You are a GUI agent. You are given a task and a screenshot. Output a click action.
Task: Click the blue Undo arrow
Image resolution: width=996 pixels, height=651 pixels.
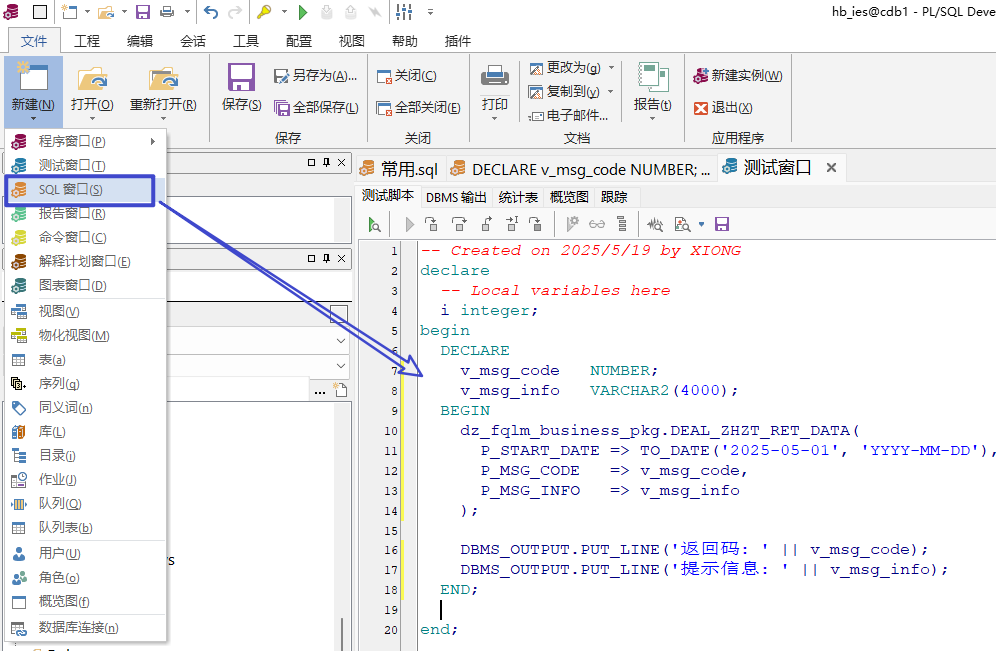click(x=211, y=11)
